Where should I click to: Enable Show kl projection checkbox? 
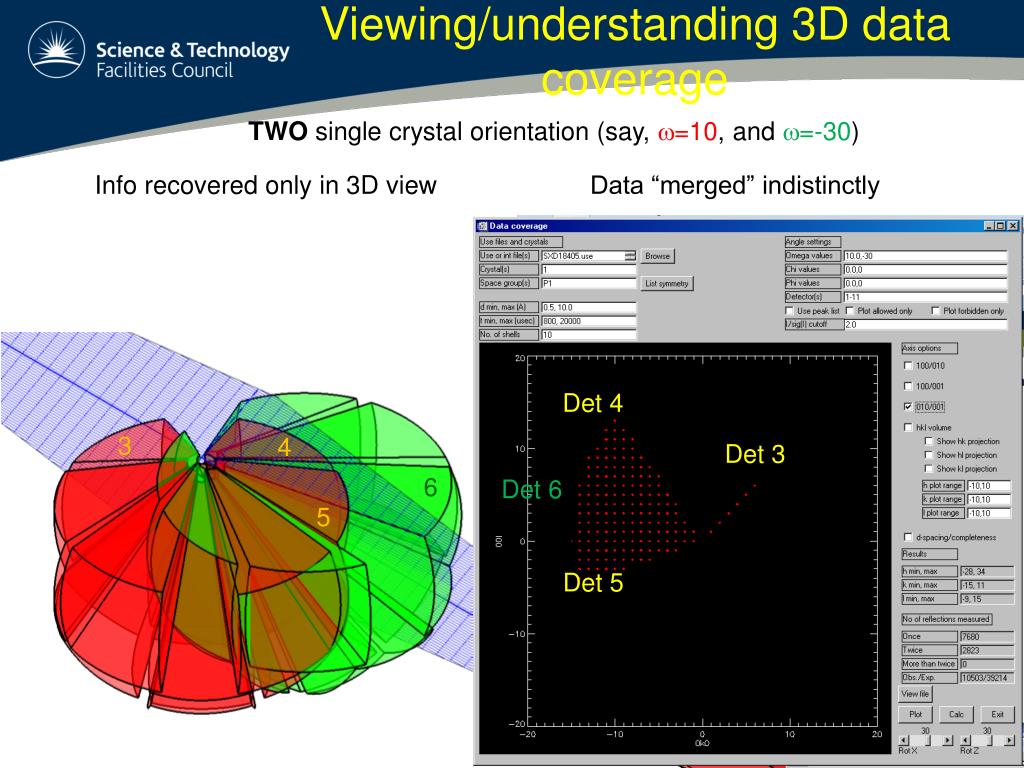click(x=929, y=469)
